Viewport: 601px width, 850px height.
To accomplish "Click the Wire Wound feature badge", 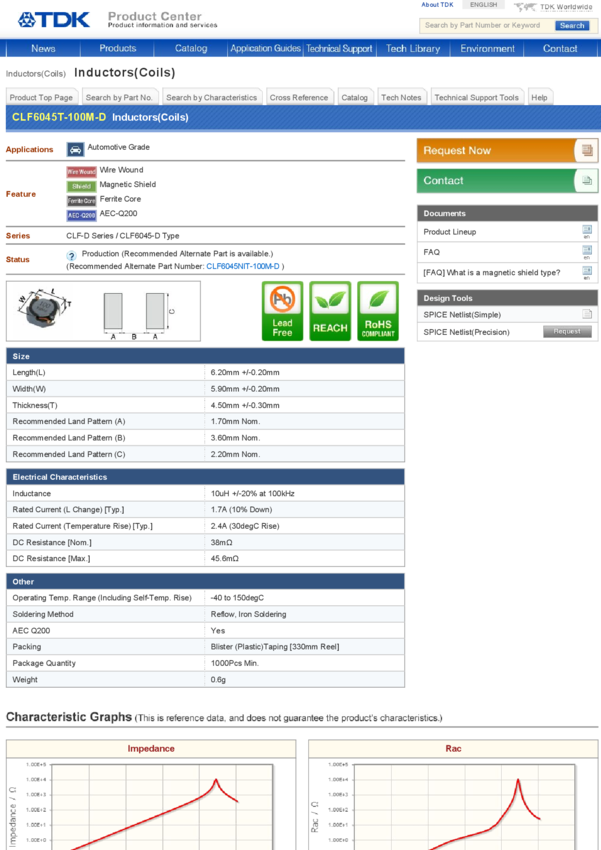I will pyautogui.click(x=81, y=171).
